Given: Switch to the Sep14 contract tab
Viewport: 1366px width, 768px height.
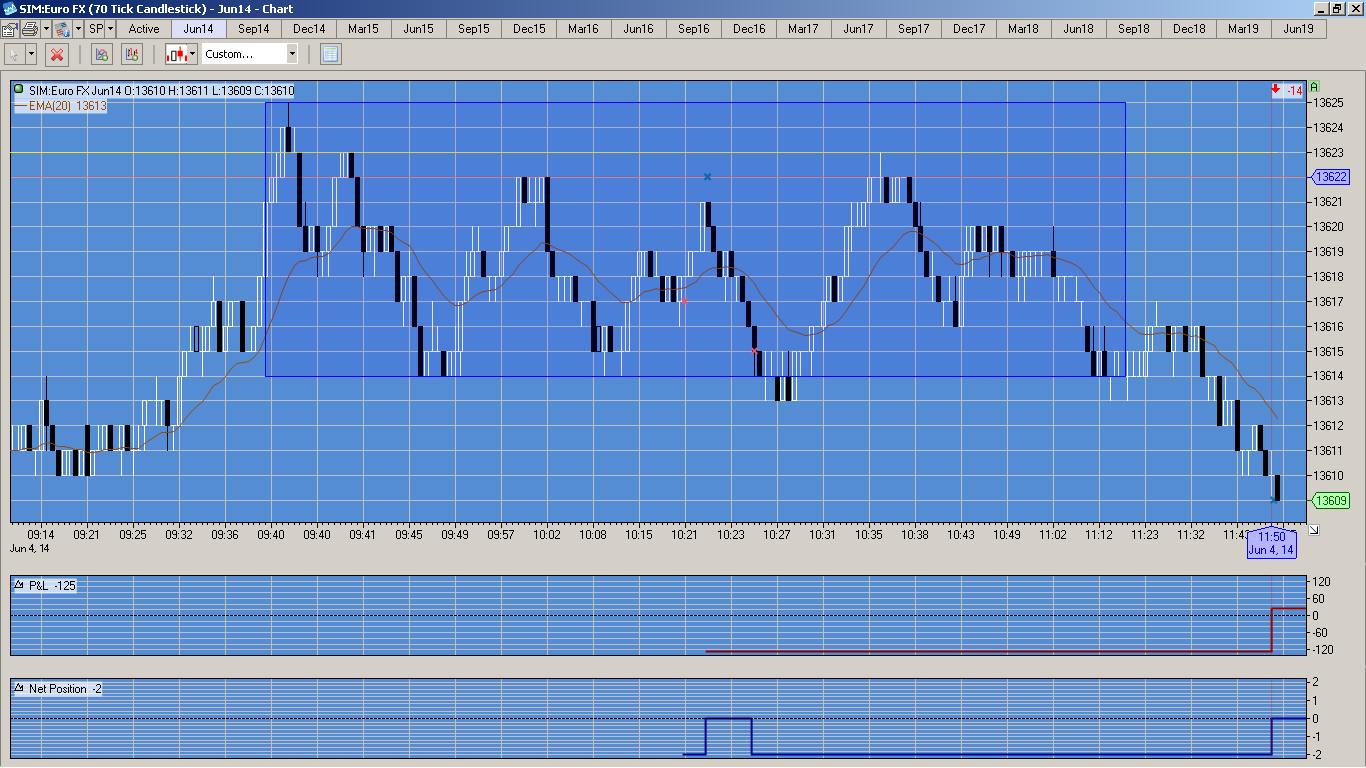Looking at the screenshot, I should point(254,29).
